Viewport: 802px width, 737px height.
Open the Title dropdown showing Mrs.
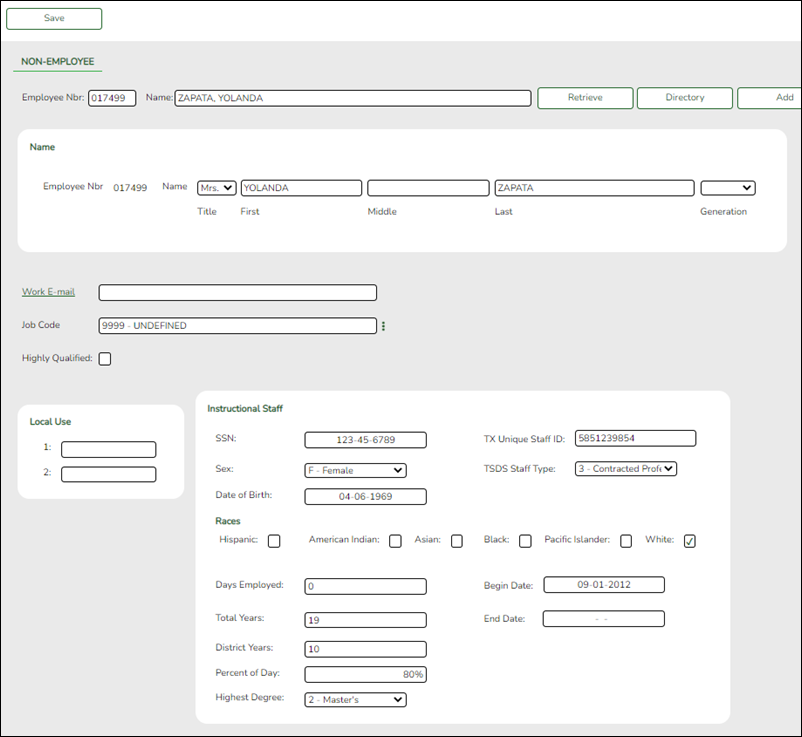point(216,188)
